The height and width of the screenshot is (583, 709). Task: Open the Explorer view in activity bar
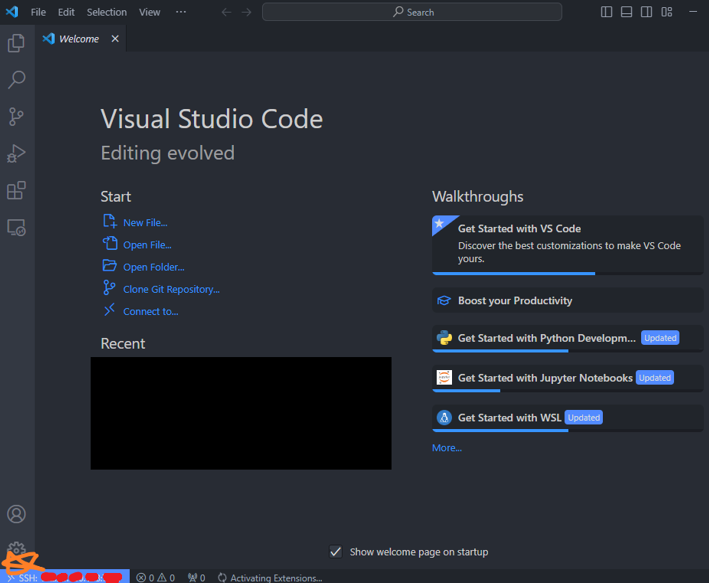[16, 43]
